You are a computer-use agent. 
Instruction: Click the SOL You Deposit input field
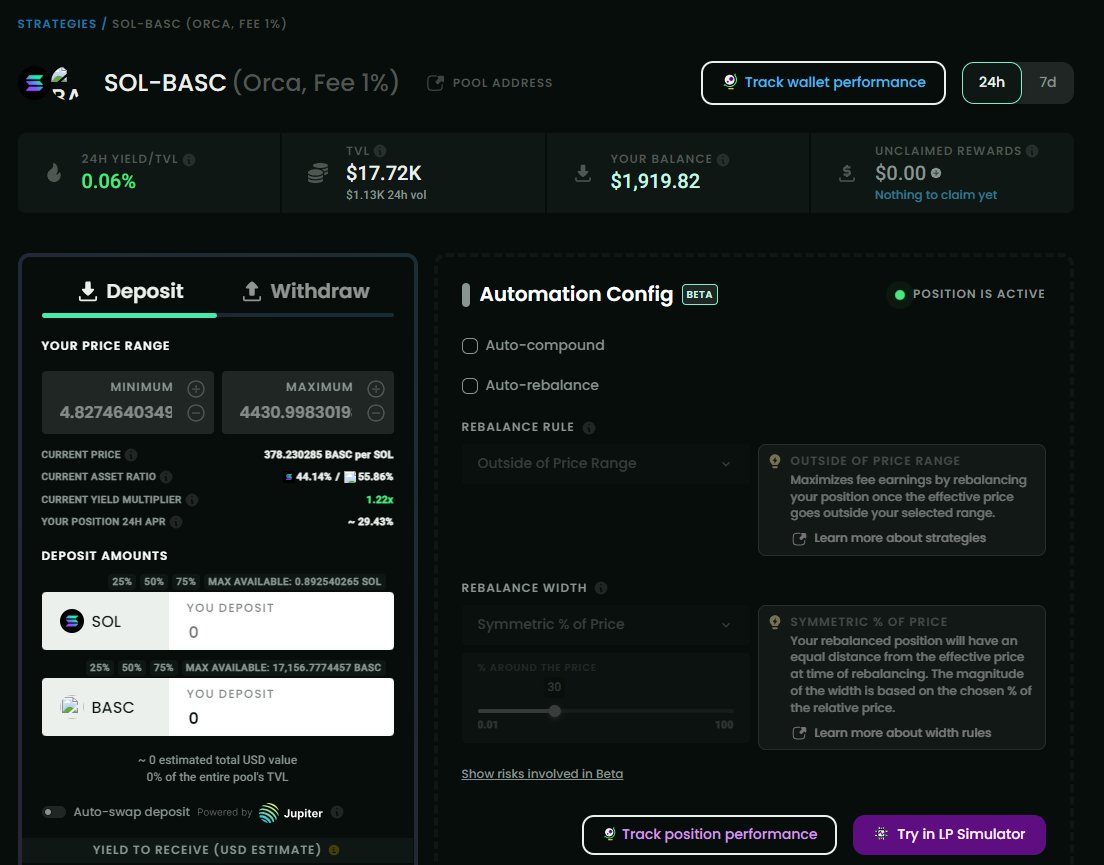[281, 621]
